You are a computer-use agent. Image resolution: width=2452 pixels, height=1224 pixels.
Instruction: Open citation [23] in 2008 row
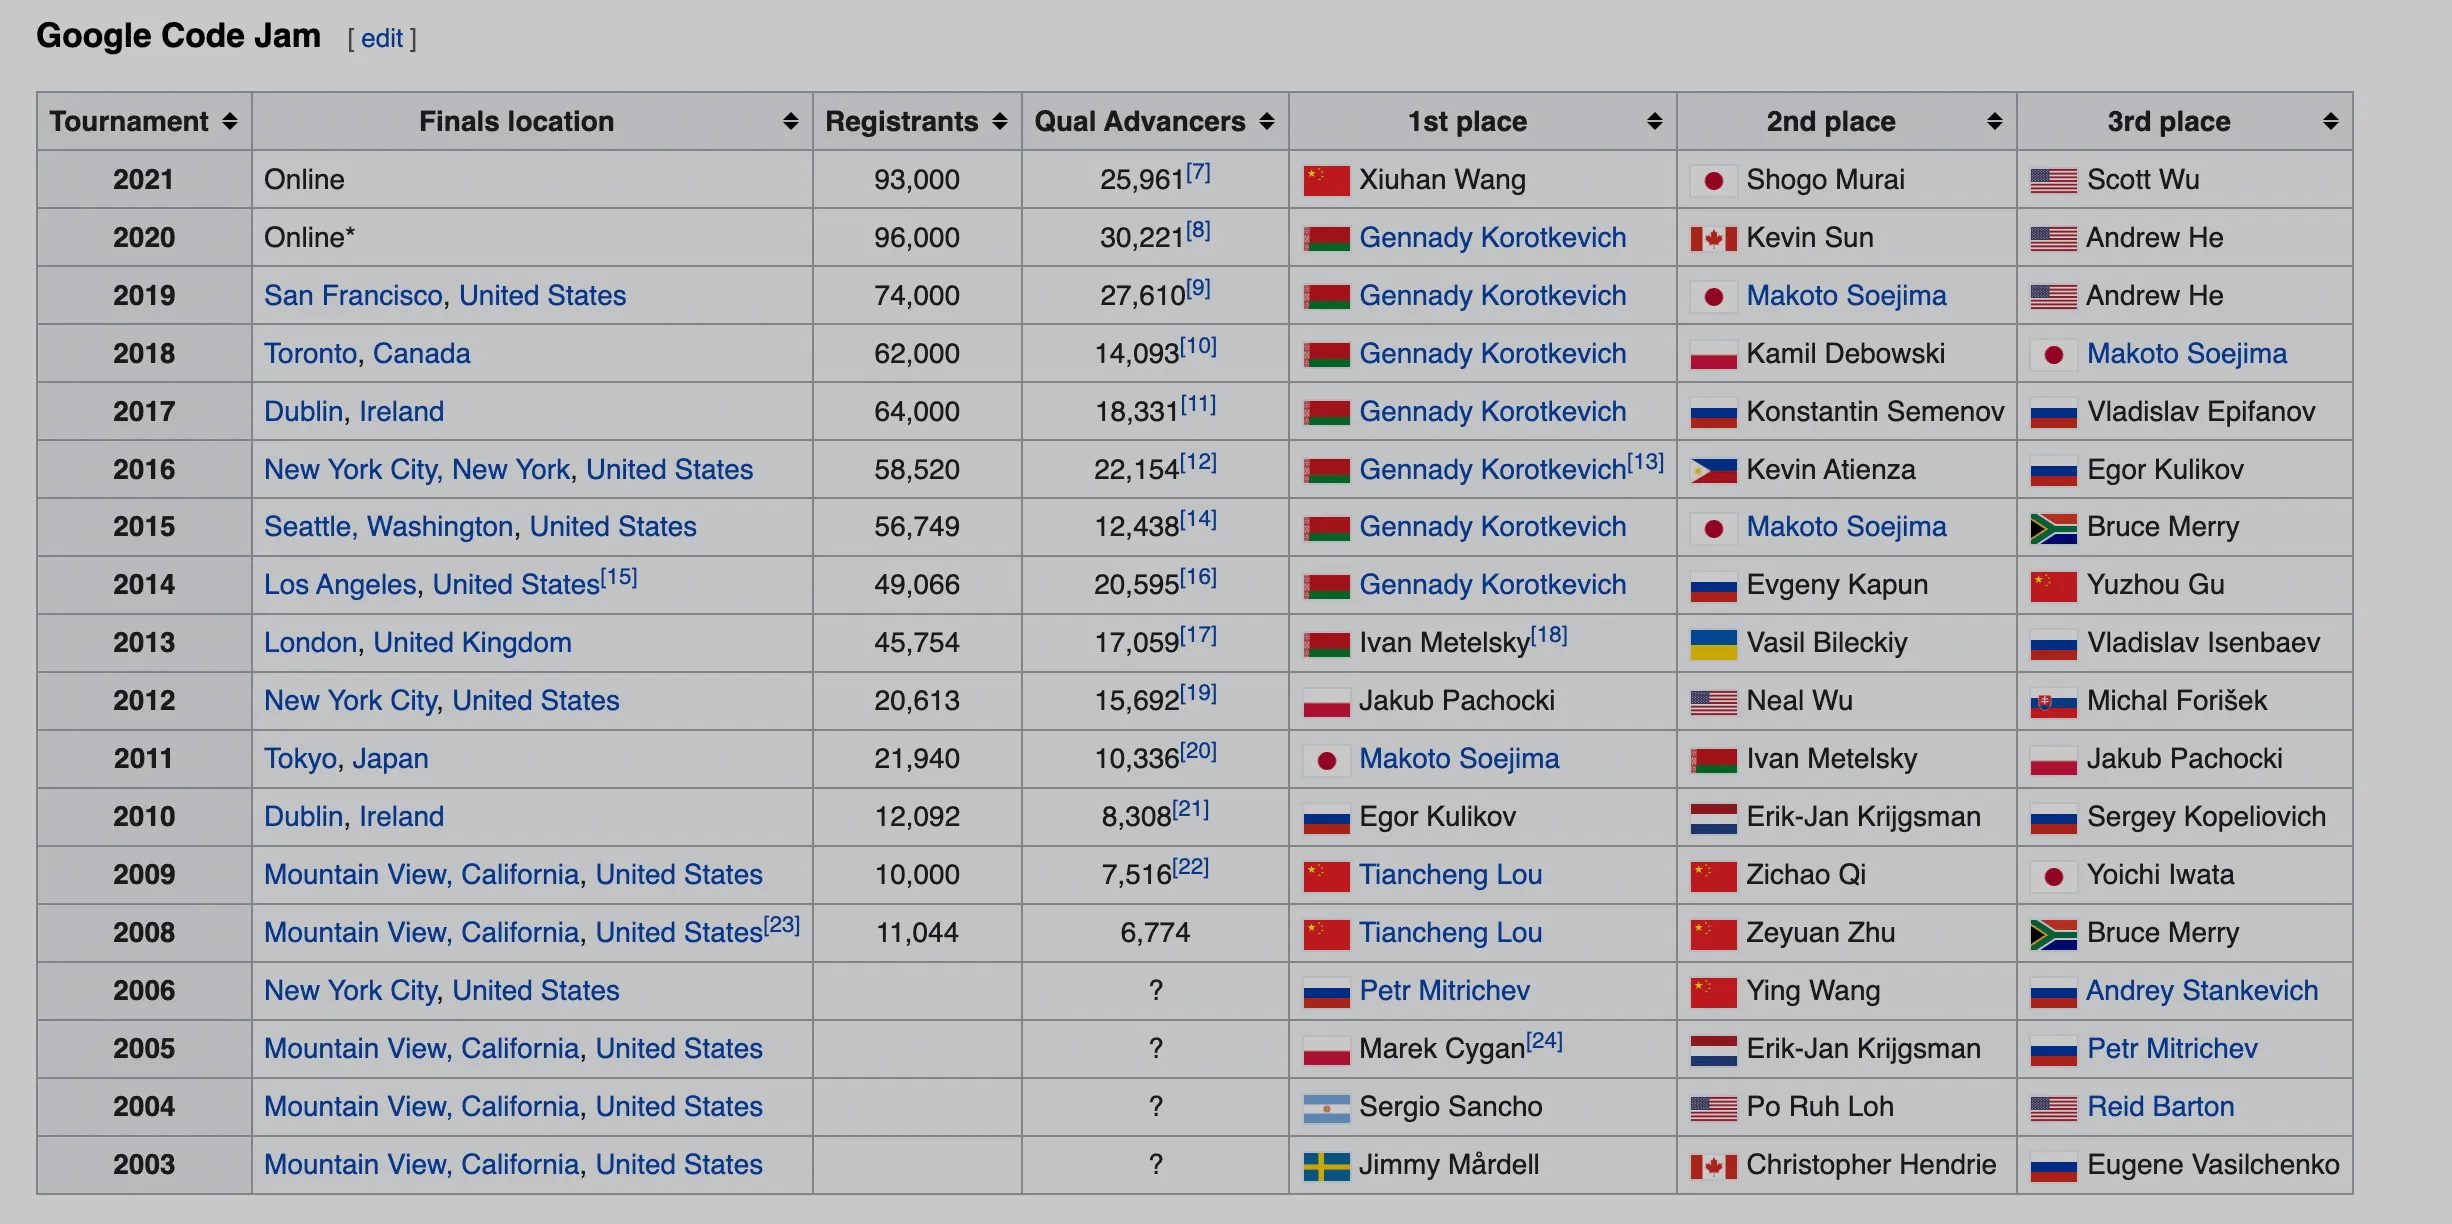[782, 925]
